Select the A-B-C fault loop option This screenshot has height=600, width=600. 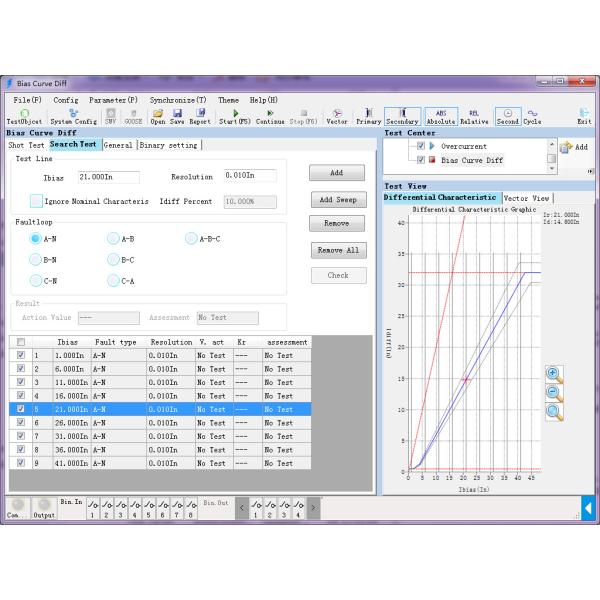click(192, 239)
